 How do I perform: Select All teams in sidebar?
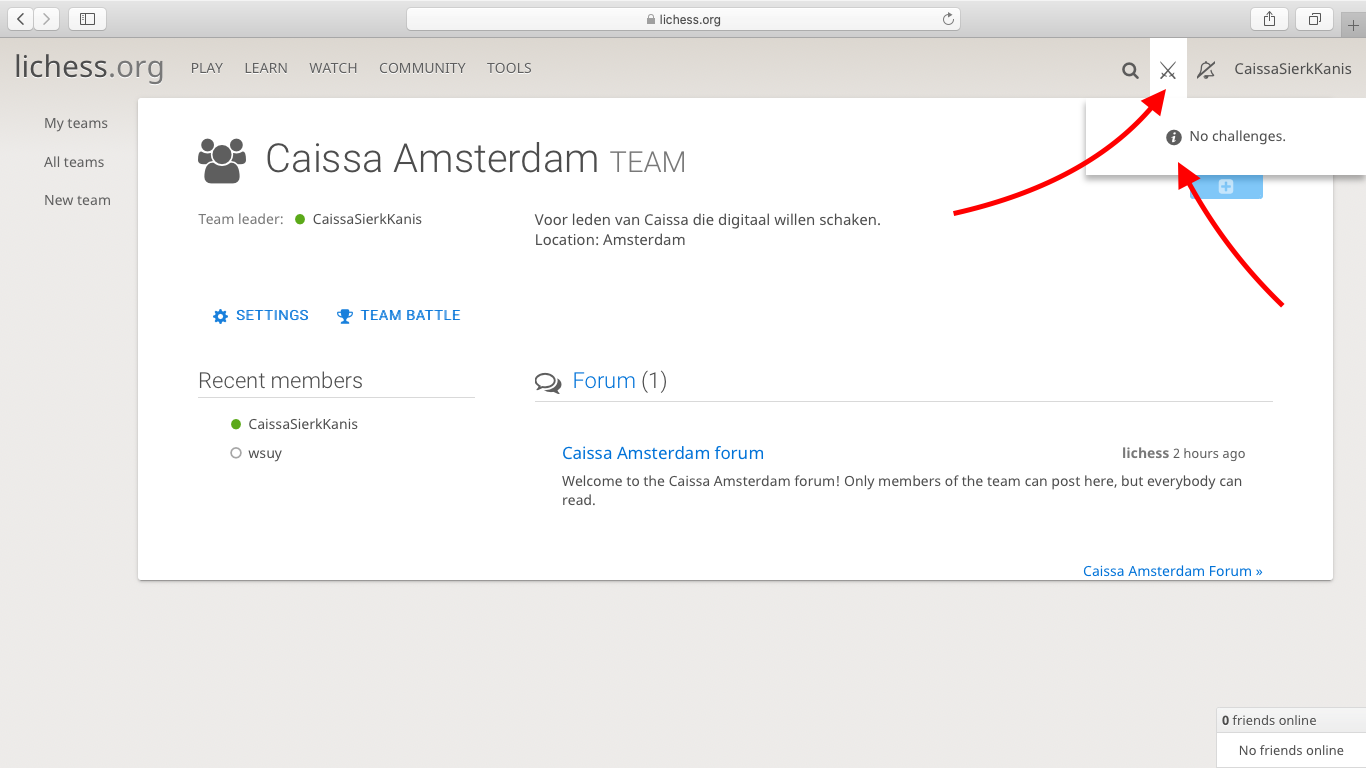pyautogui.click(x=74, y=162)
